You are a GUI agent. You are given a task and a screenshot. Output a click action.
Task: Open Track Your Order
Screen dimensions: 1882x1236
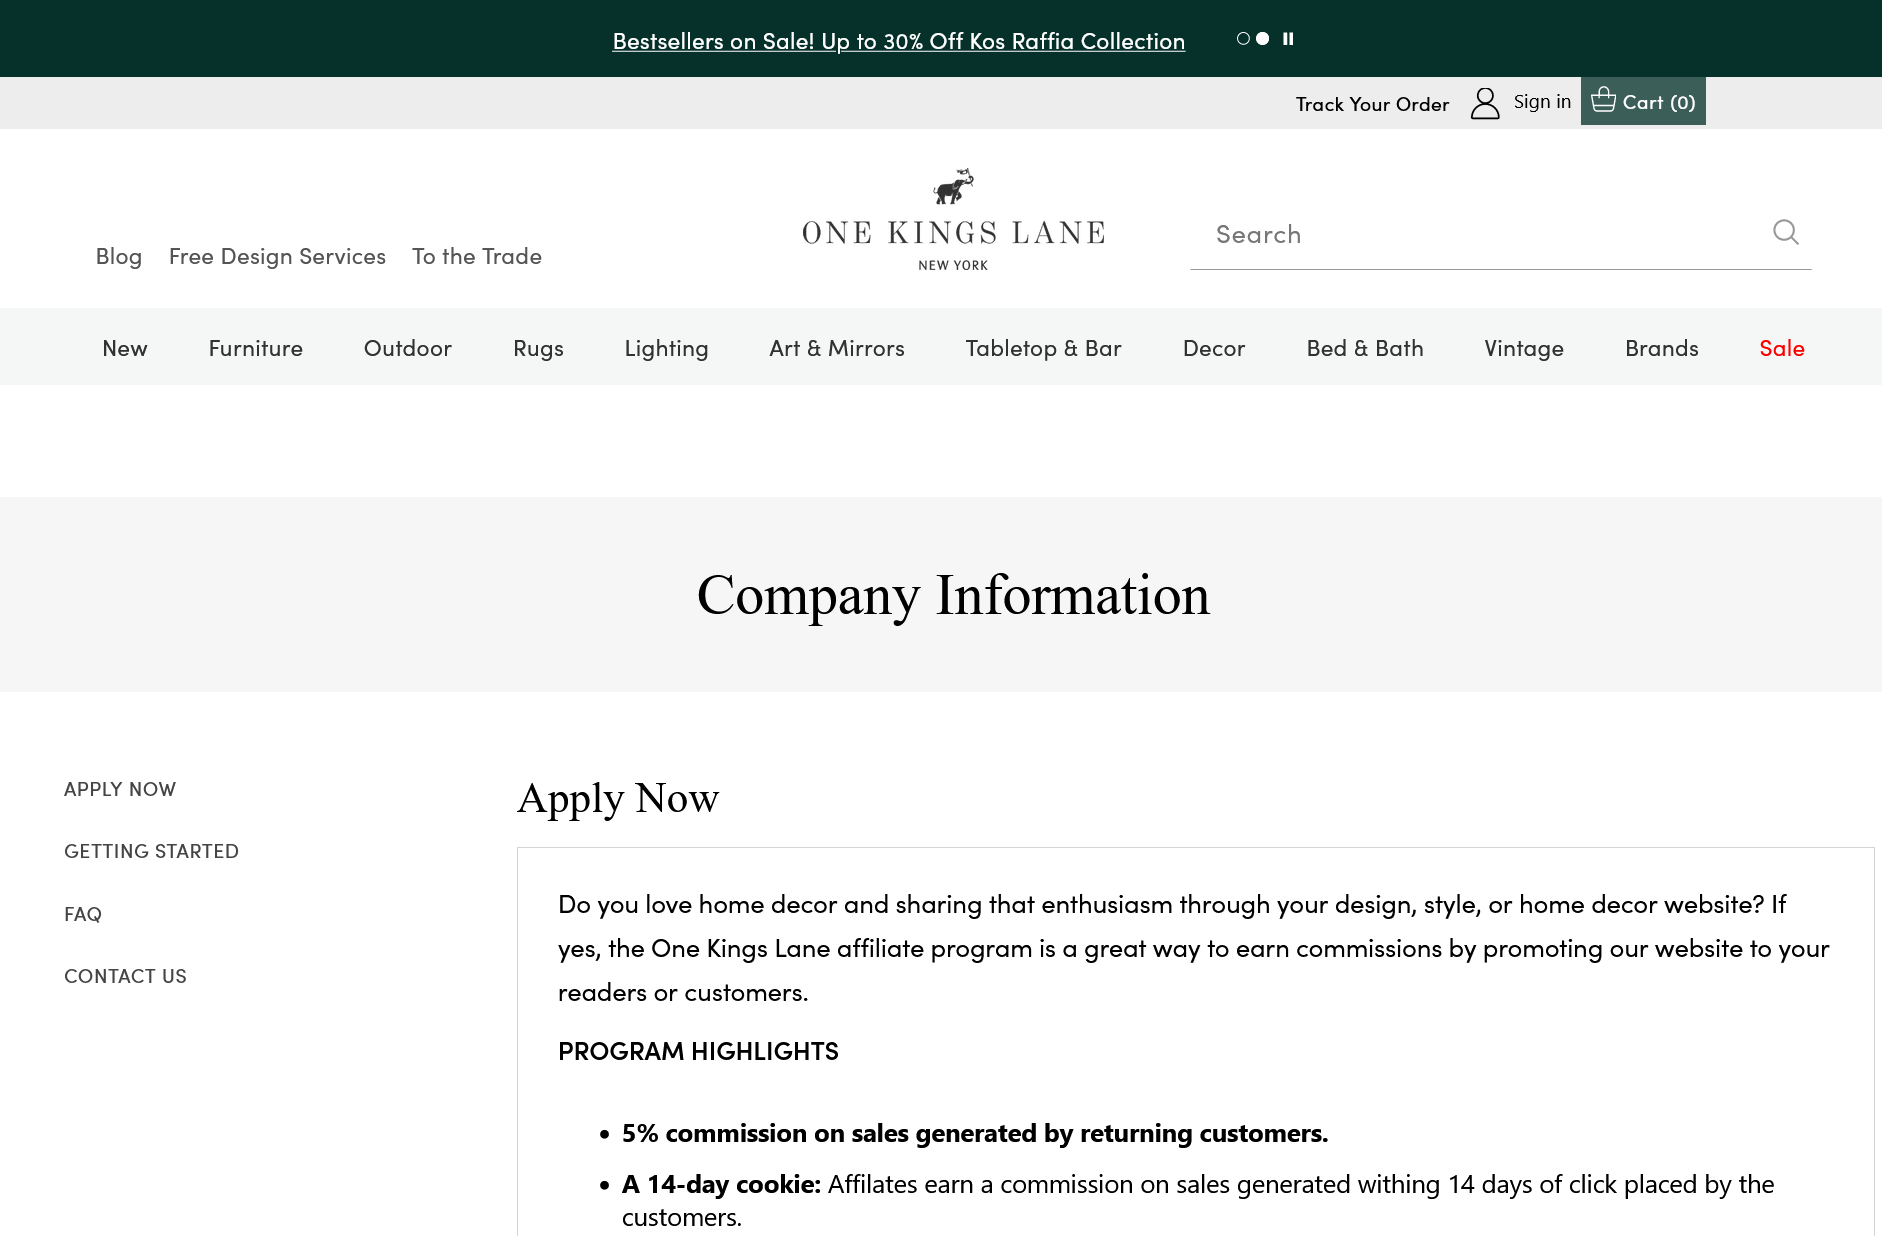(x=1372, y=104)
